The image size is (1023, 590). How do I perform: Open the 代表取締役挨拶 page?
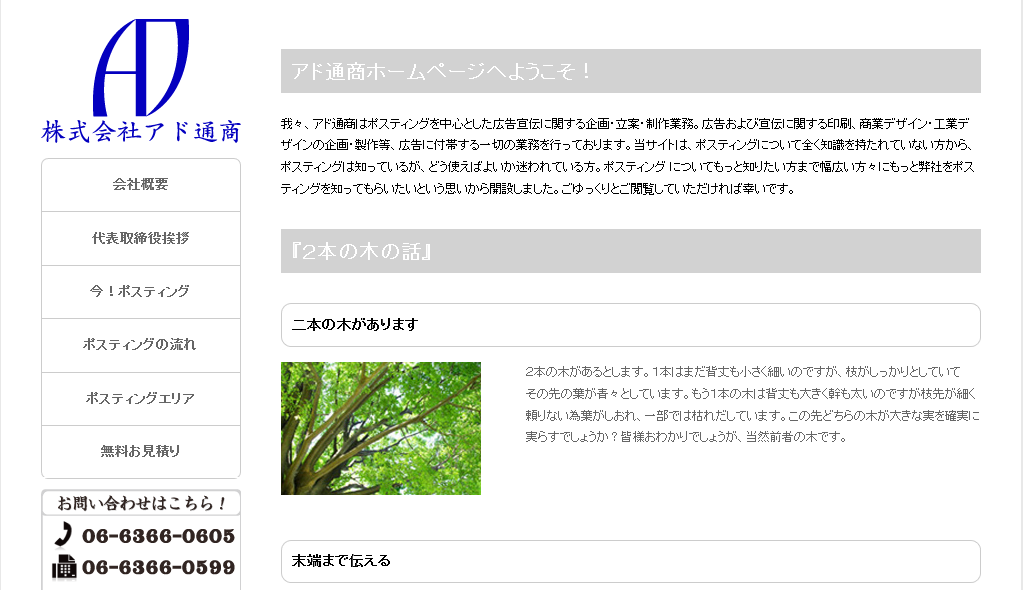[x=139, y=238]
